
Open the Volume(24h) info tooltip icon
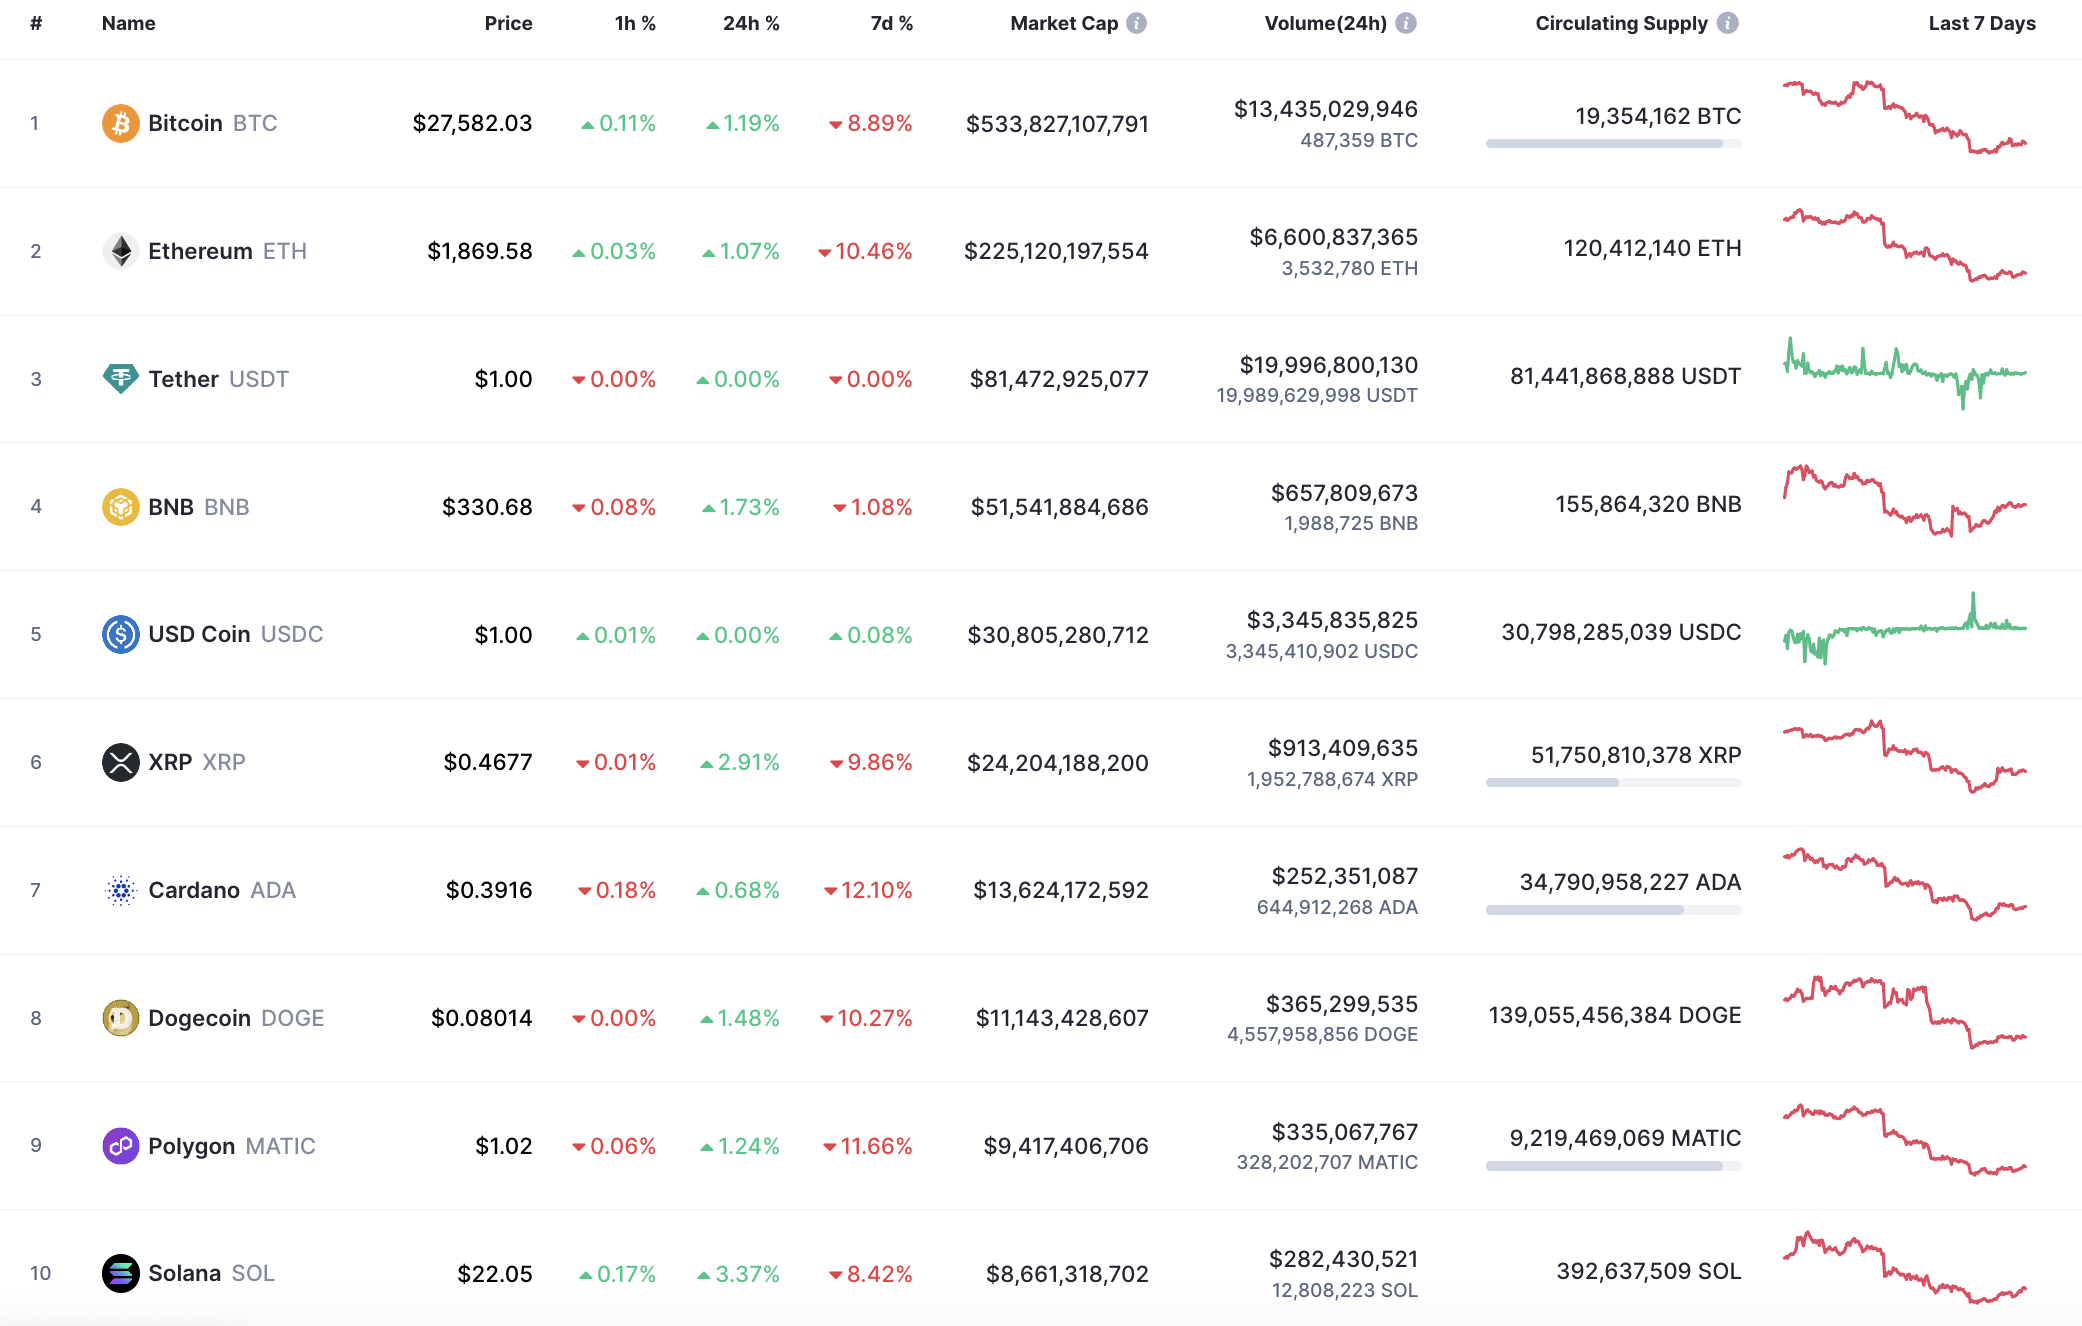click(x=1406, y=23)
